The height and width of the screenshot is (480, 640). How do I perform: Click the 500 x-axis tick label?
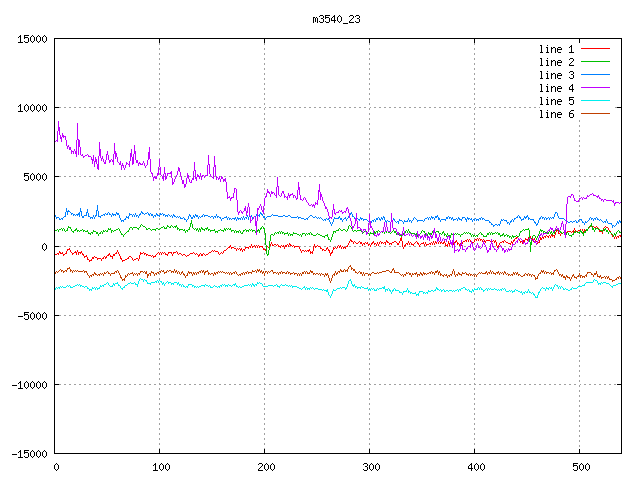(579, 466)
